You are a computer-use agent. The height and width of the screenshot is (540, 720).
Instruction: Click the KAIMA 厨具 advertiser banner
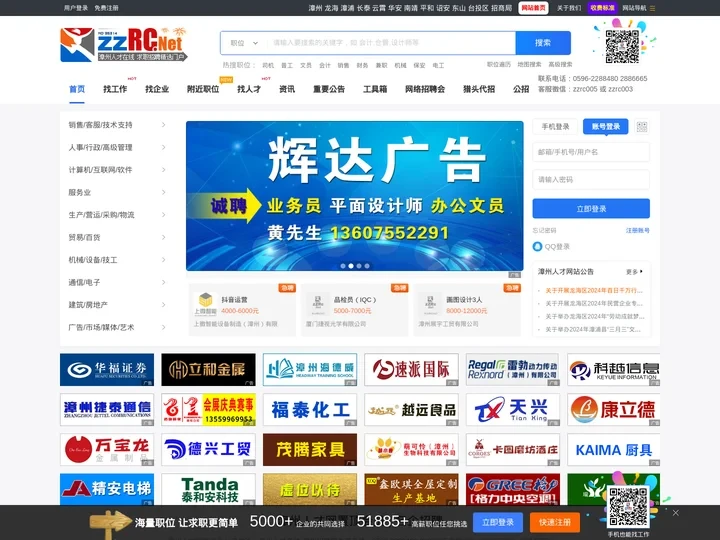pyautogui.click(x=614, y=450)
